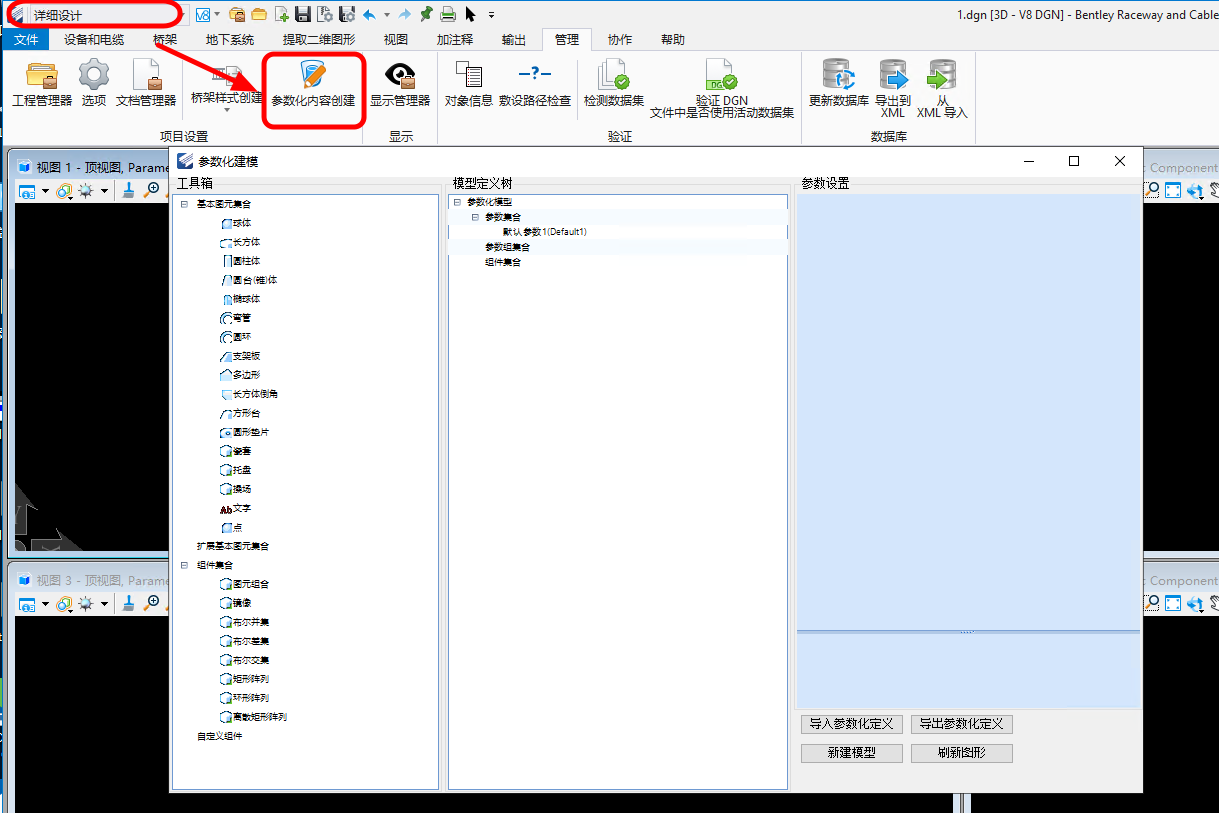Open undo history dropdown arrow
1219x813 pixels.
click(x=386, y=14)
